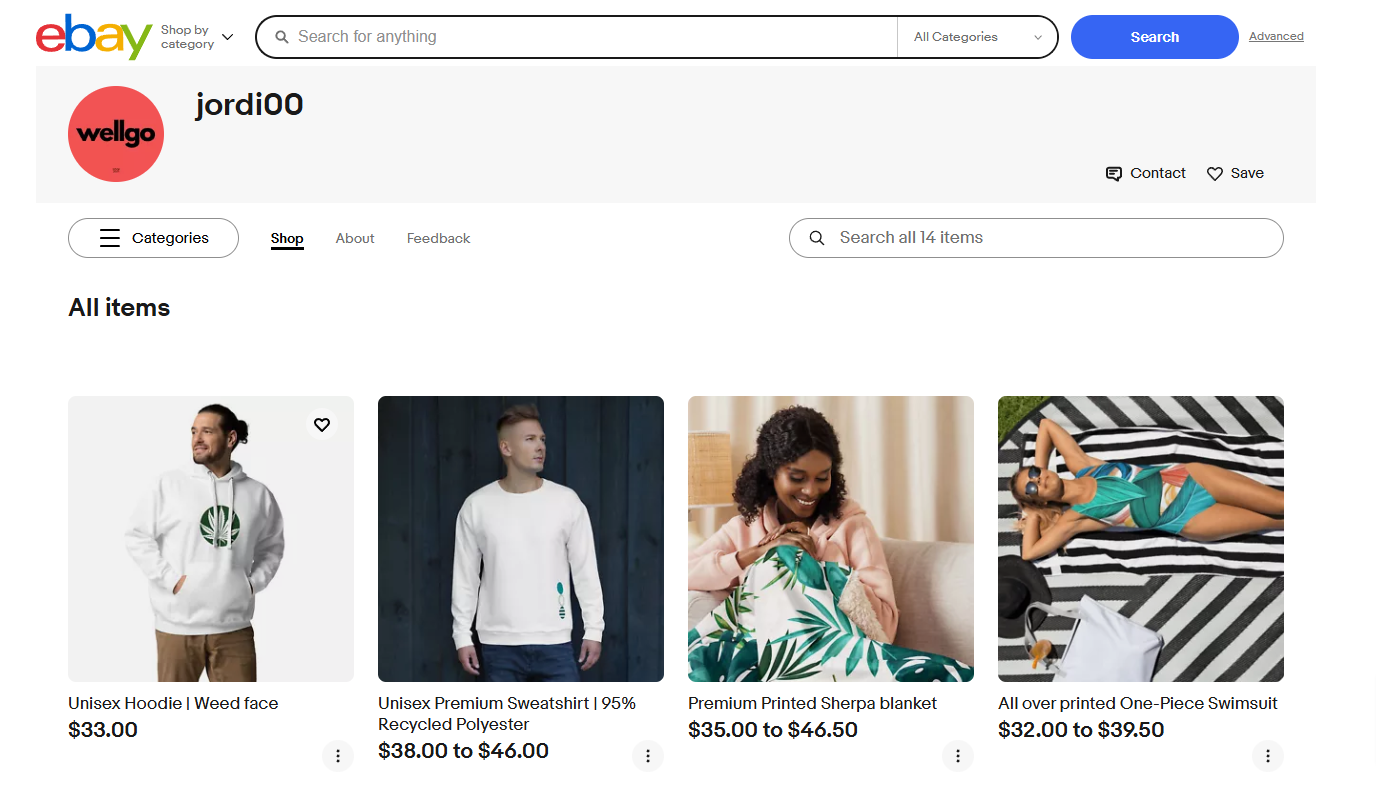Image resolution: width=1376 pixels, height=791 pixels.
Task: Click the Unisex Hoodie product image
Action: pyautogui.click(x=211, y=539)
